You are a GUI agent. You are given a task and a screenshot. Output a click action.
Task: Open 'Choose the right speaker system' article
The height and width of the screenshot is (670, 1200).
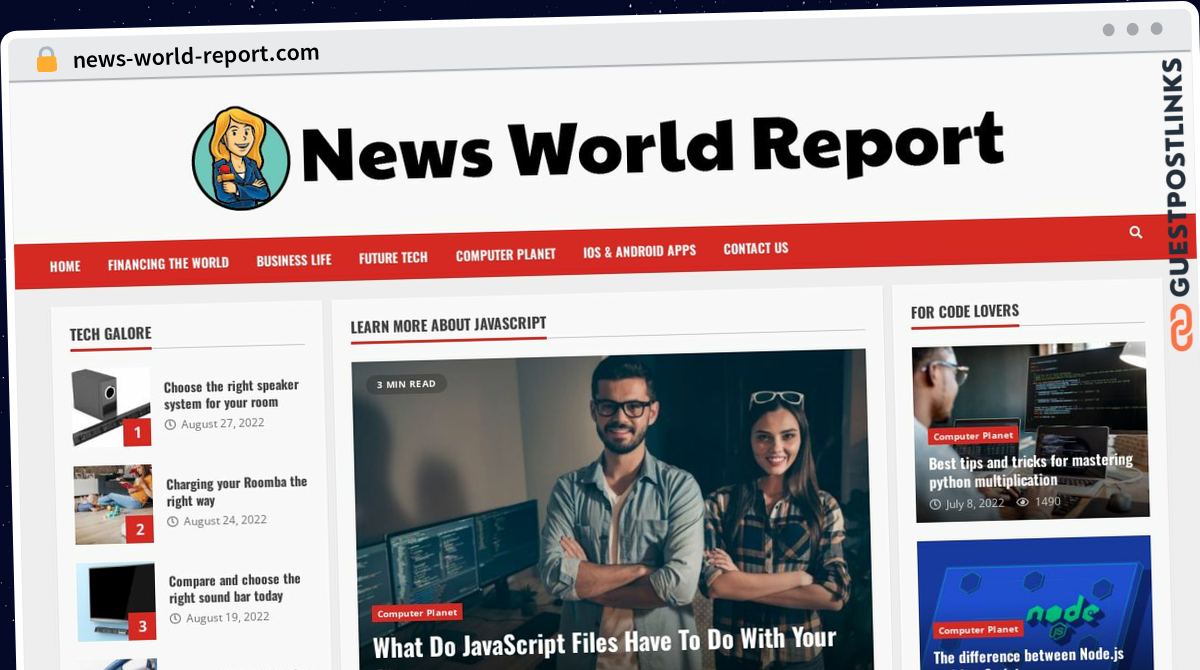tap(231, 394)
